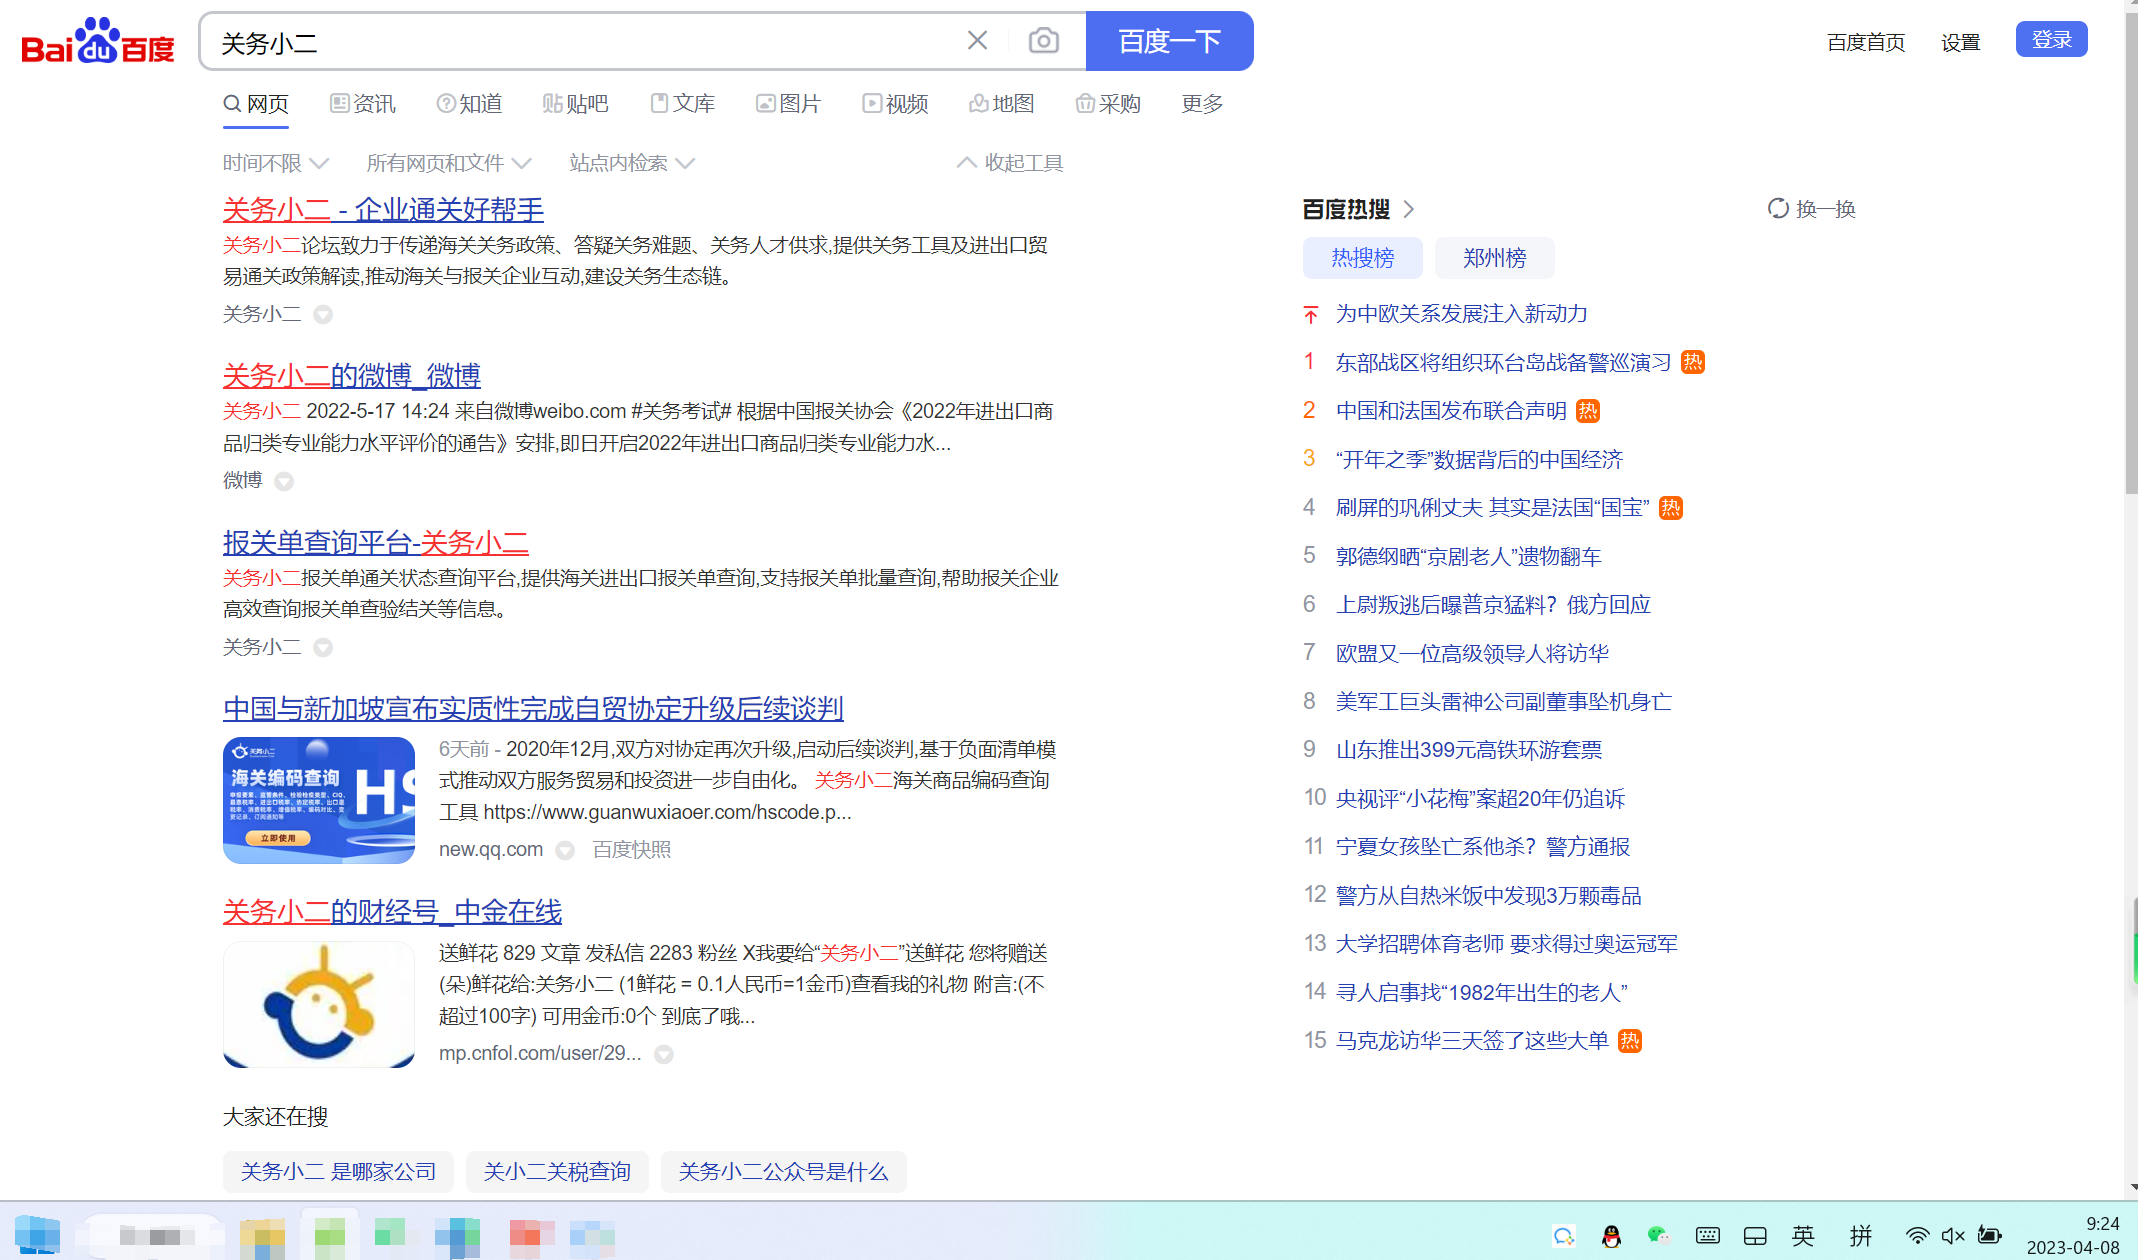Open result 关务小二的财经号_中金在线
Screen dimensions: 2138x1260
392,912
